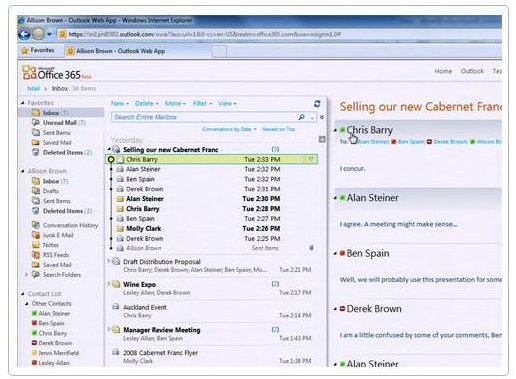Screen dimensions: 516x379
Task: Click in the Search Entire Mailbox field
Action: [x=203, y=117]
